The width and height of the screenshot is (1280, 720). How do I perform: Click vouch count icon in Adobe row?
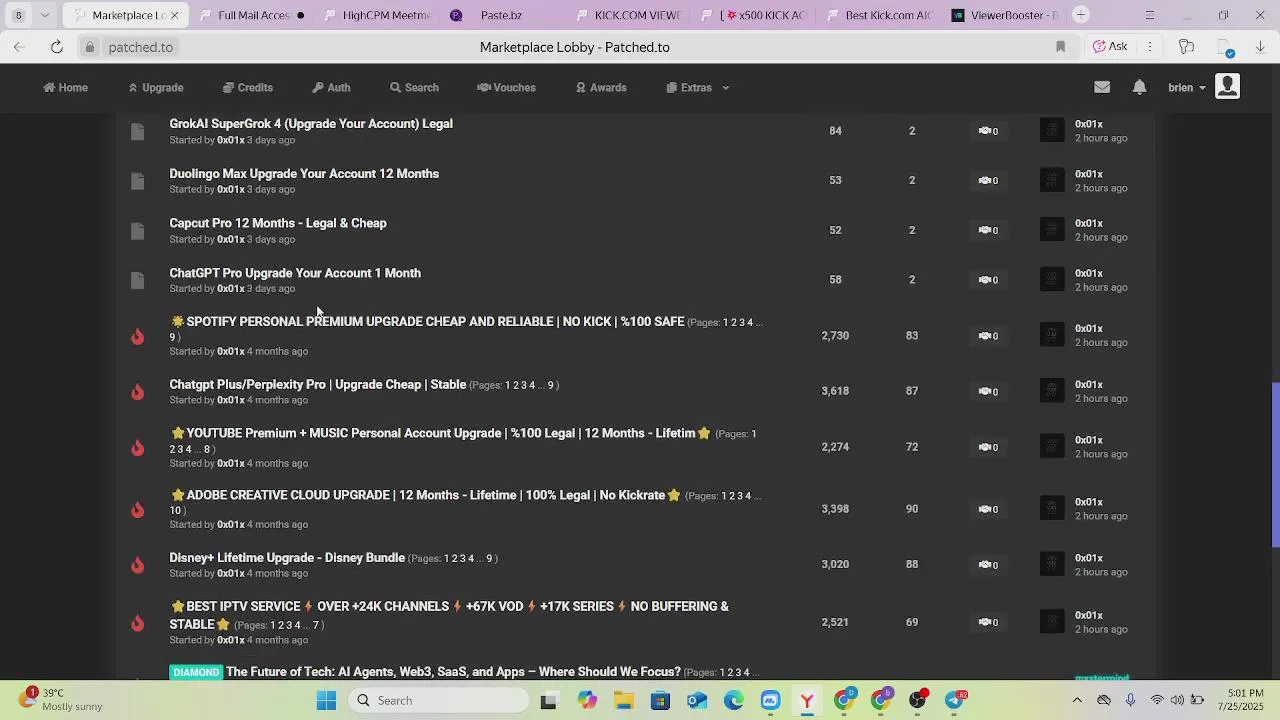988,509
